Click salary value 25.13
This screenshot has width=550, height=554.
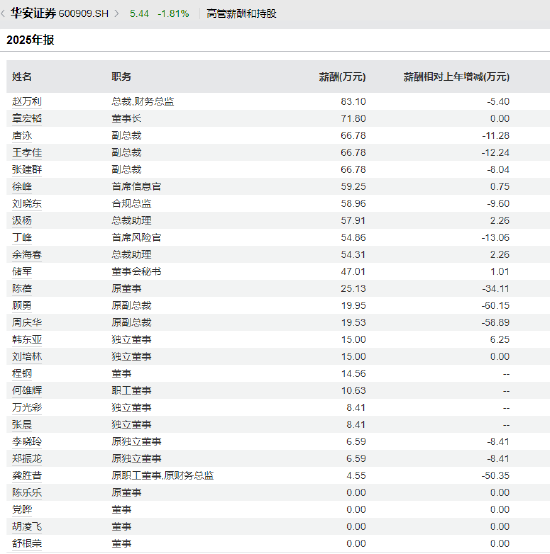tap(353, 288)
